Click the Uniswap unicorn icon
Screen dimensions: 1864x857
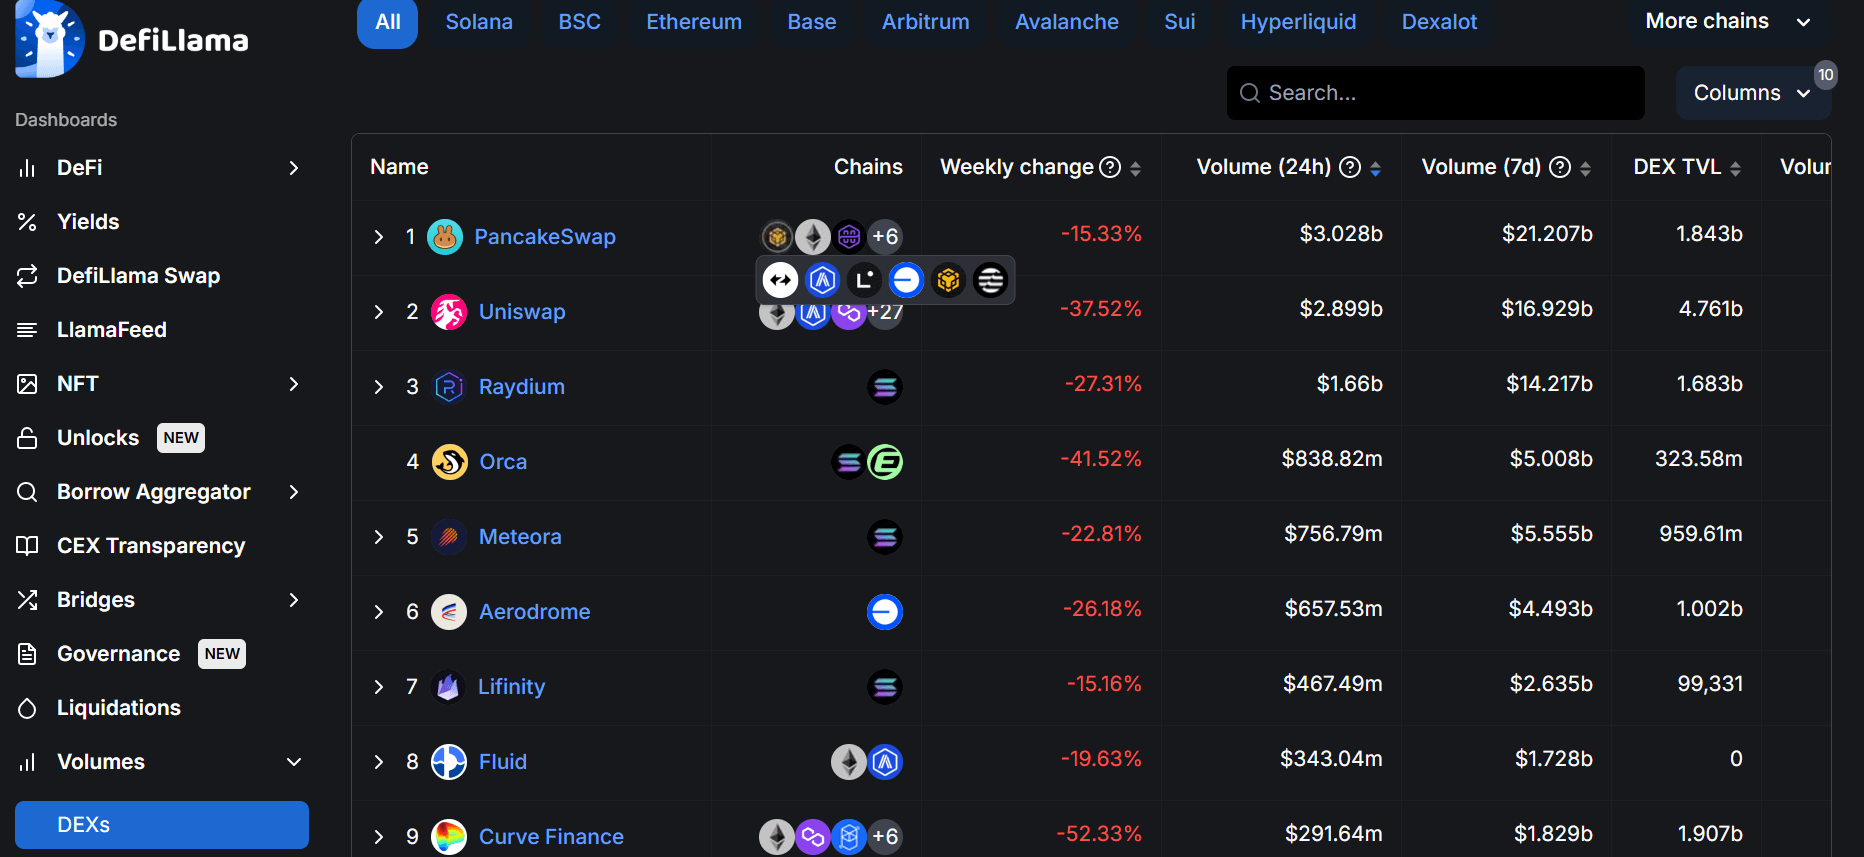(449, 312)
